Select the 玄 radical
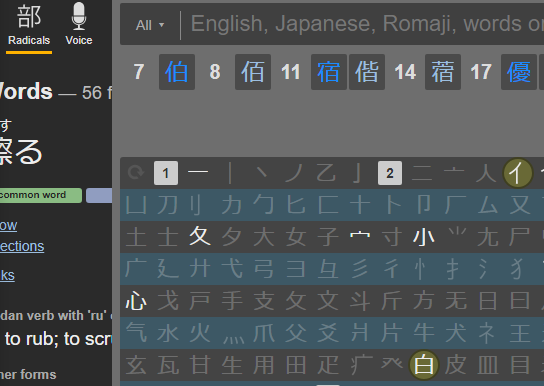 (x=136, y=365)
